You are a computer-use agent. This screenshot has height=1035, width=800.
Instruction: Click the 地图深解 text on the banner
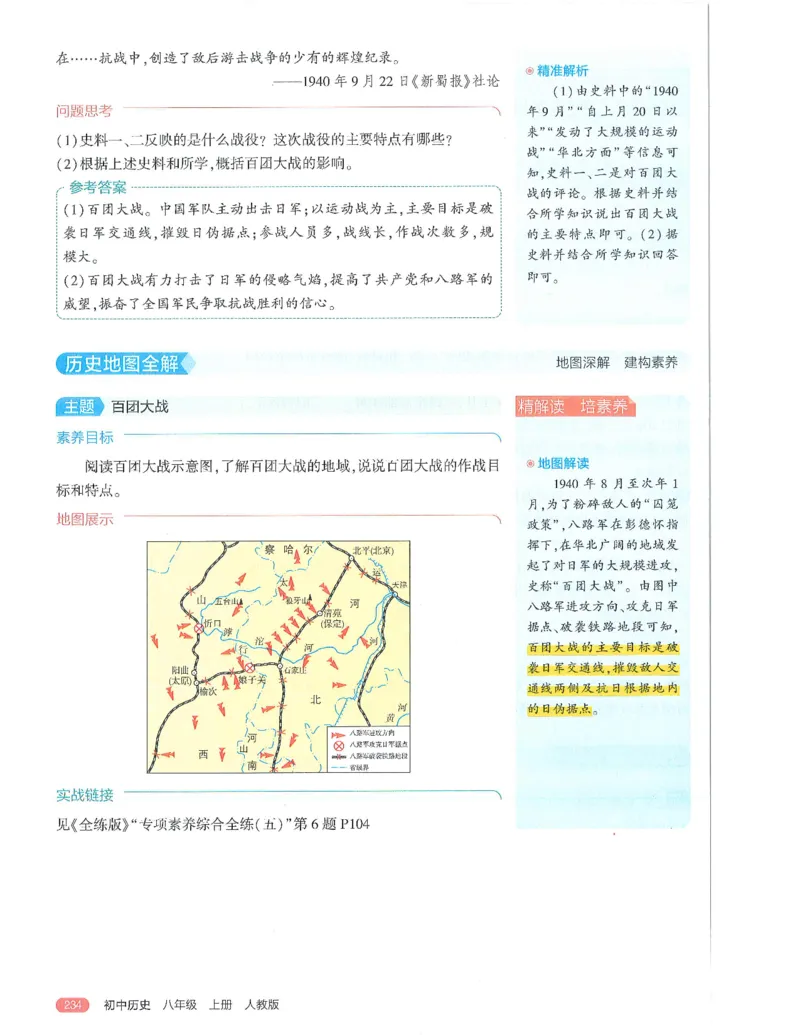[x=583, y=362]
